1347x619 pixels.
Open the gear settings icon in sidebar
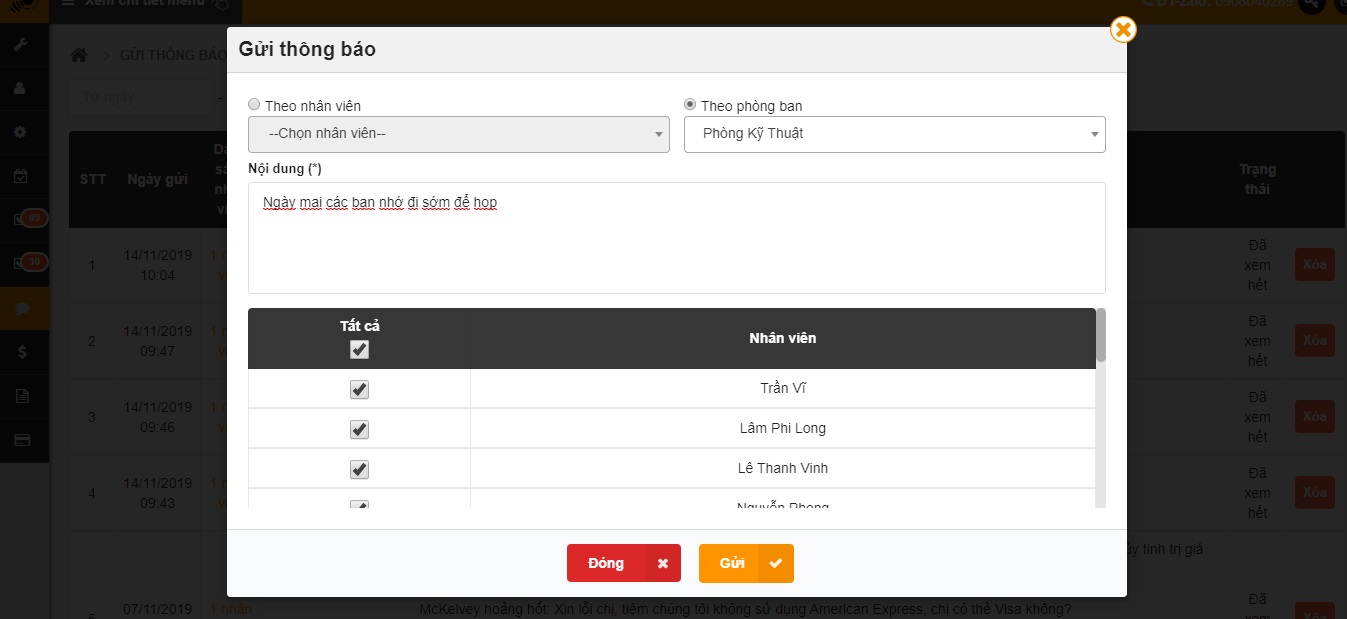tap(21, 132)
